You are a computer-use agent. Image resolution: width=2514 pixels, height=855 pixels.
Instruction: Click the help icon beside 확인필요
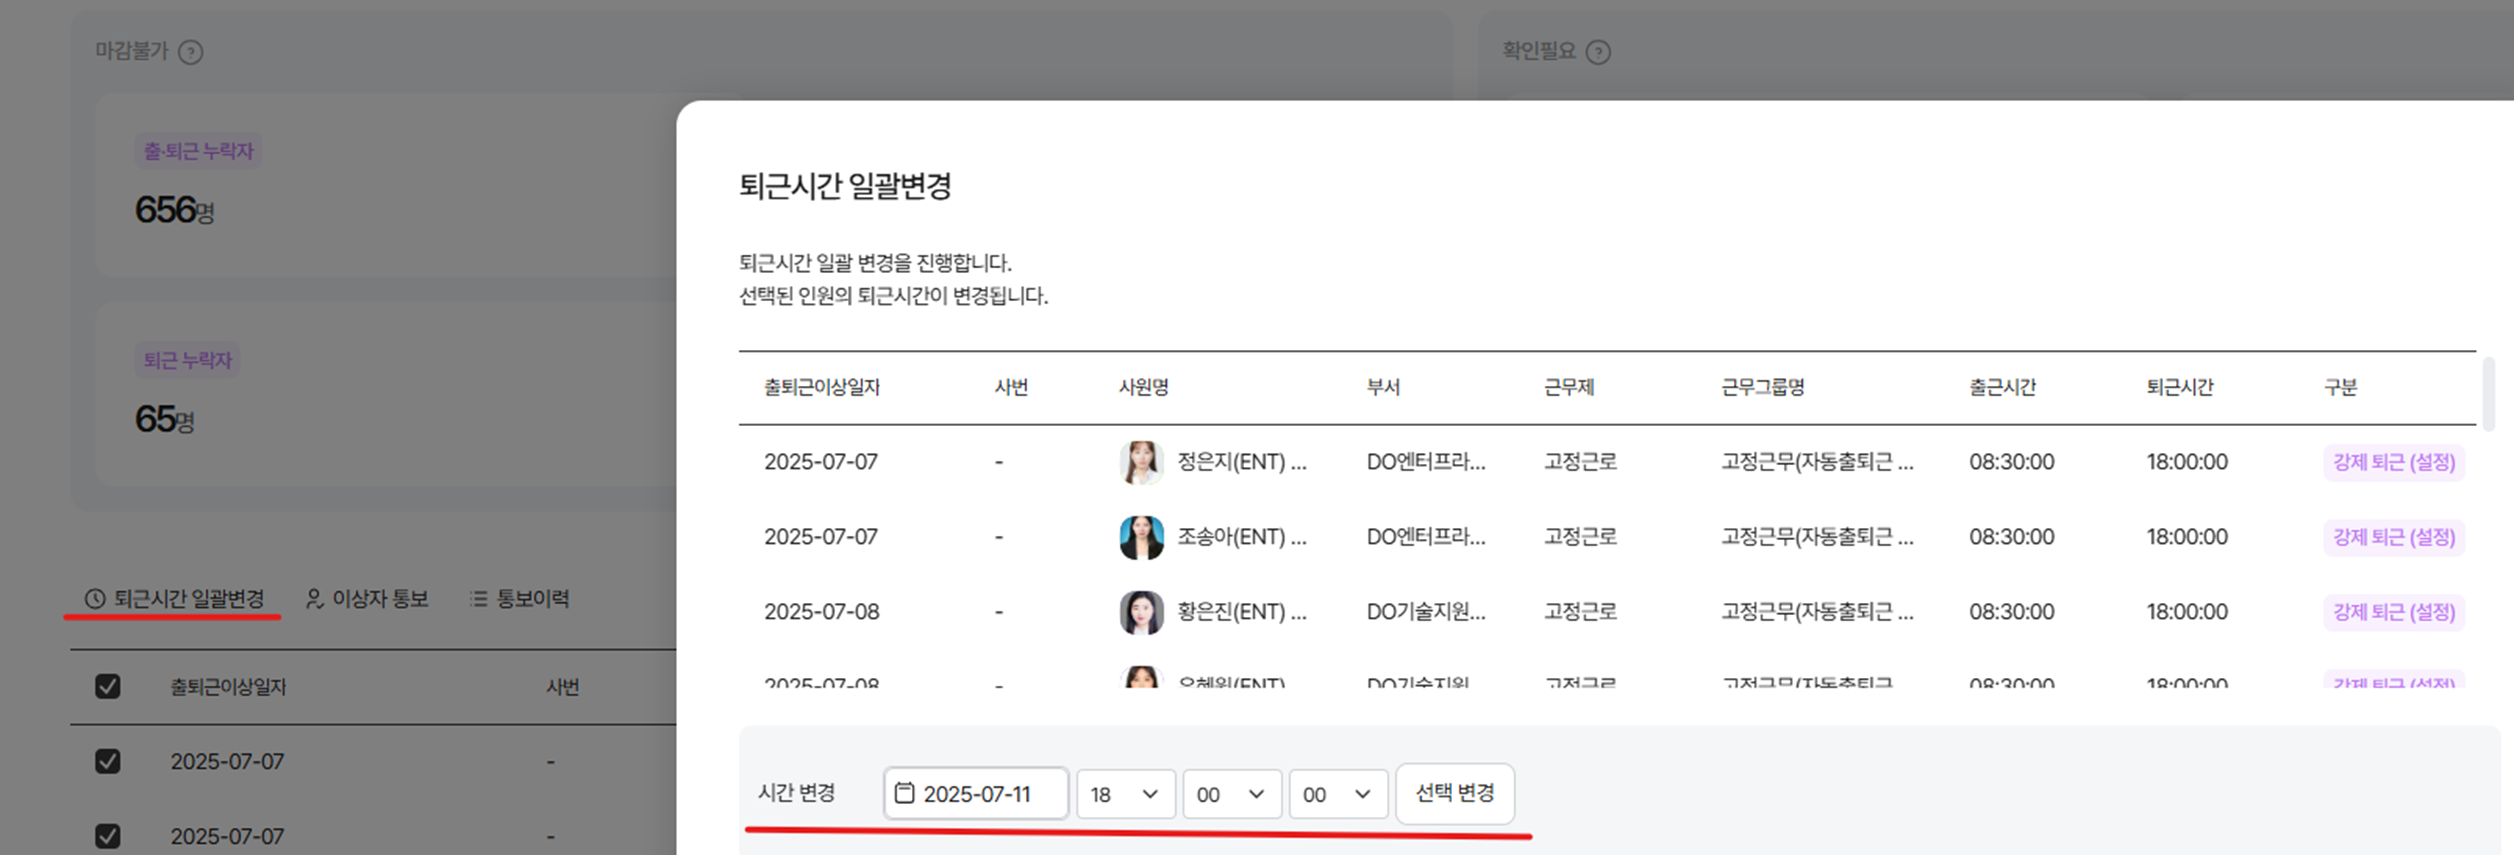tap(1598, 52)
